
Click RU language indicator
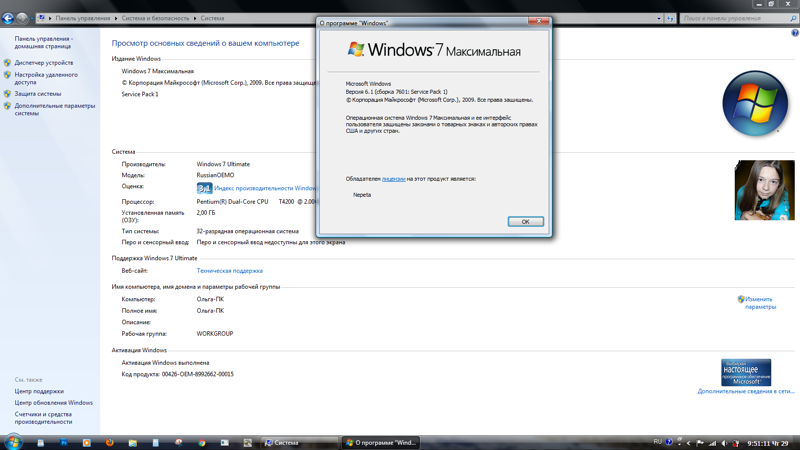[x=658, y=442]
